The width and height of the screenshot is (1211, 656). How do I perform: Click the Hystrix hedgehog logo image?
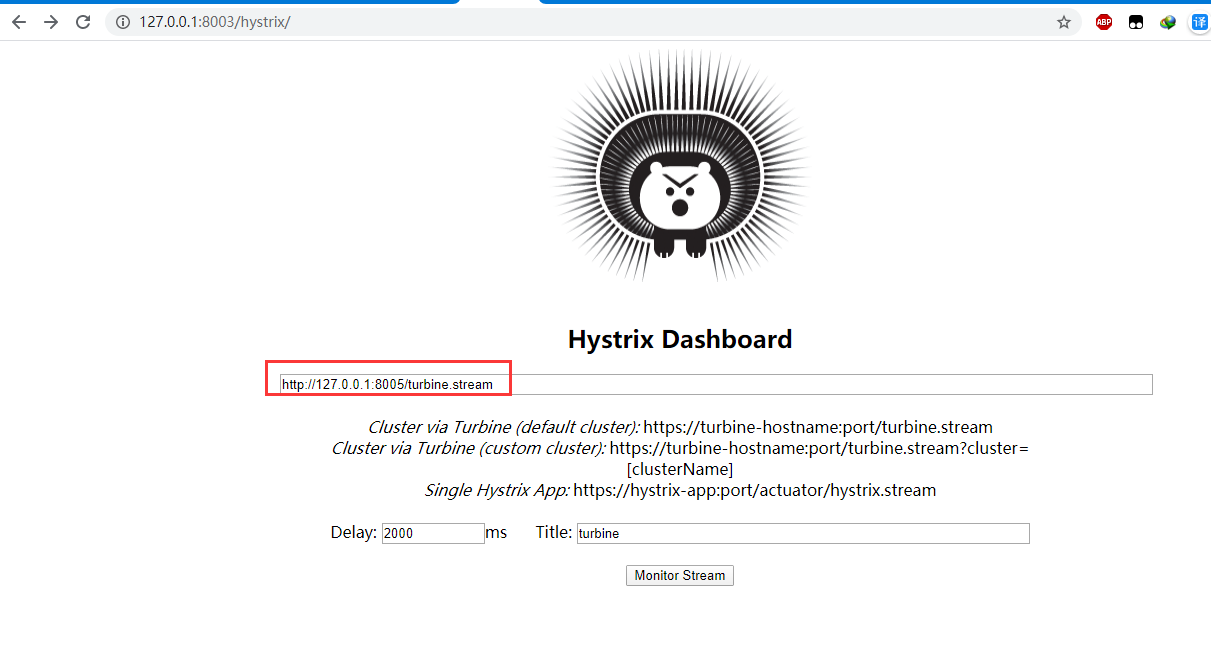(x=680, y=166)
